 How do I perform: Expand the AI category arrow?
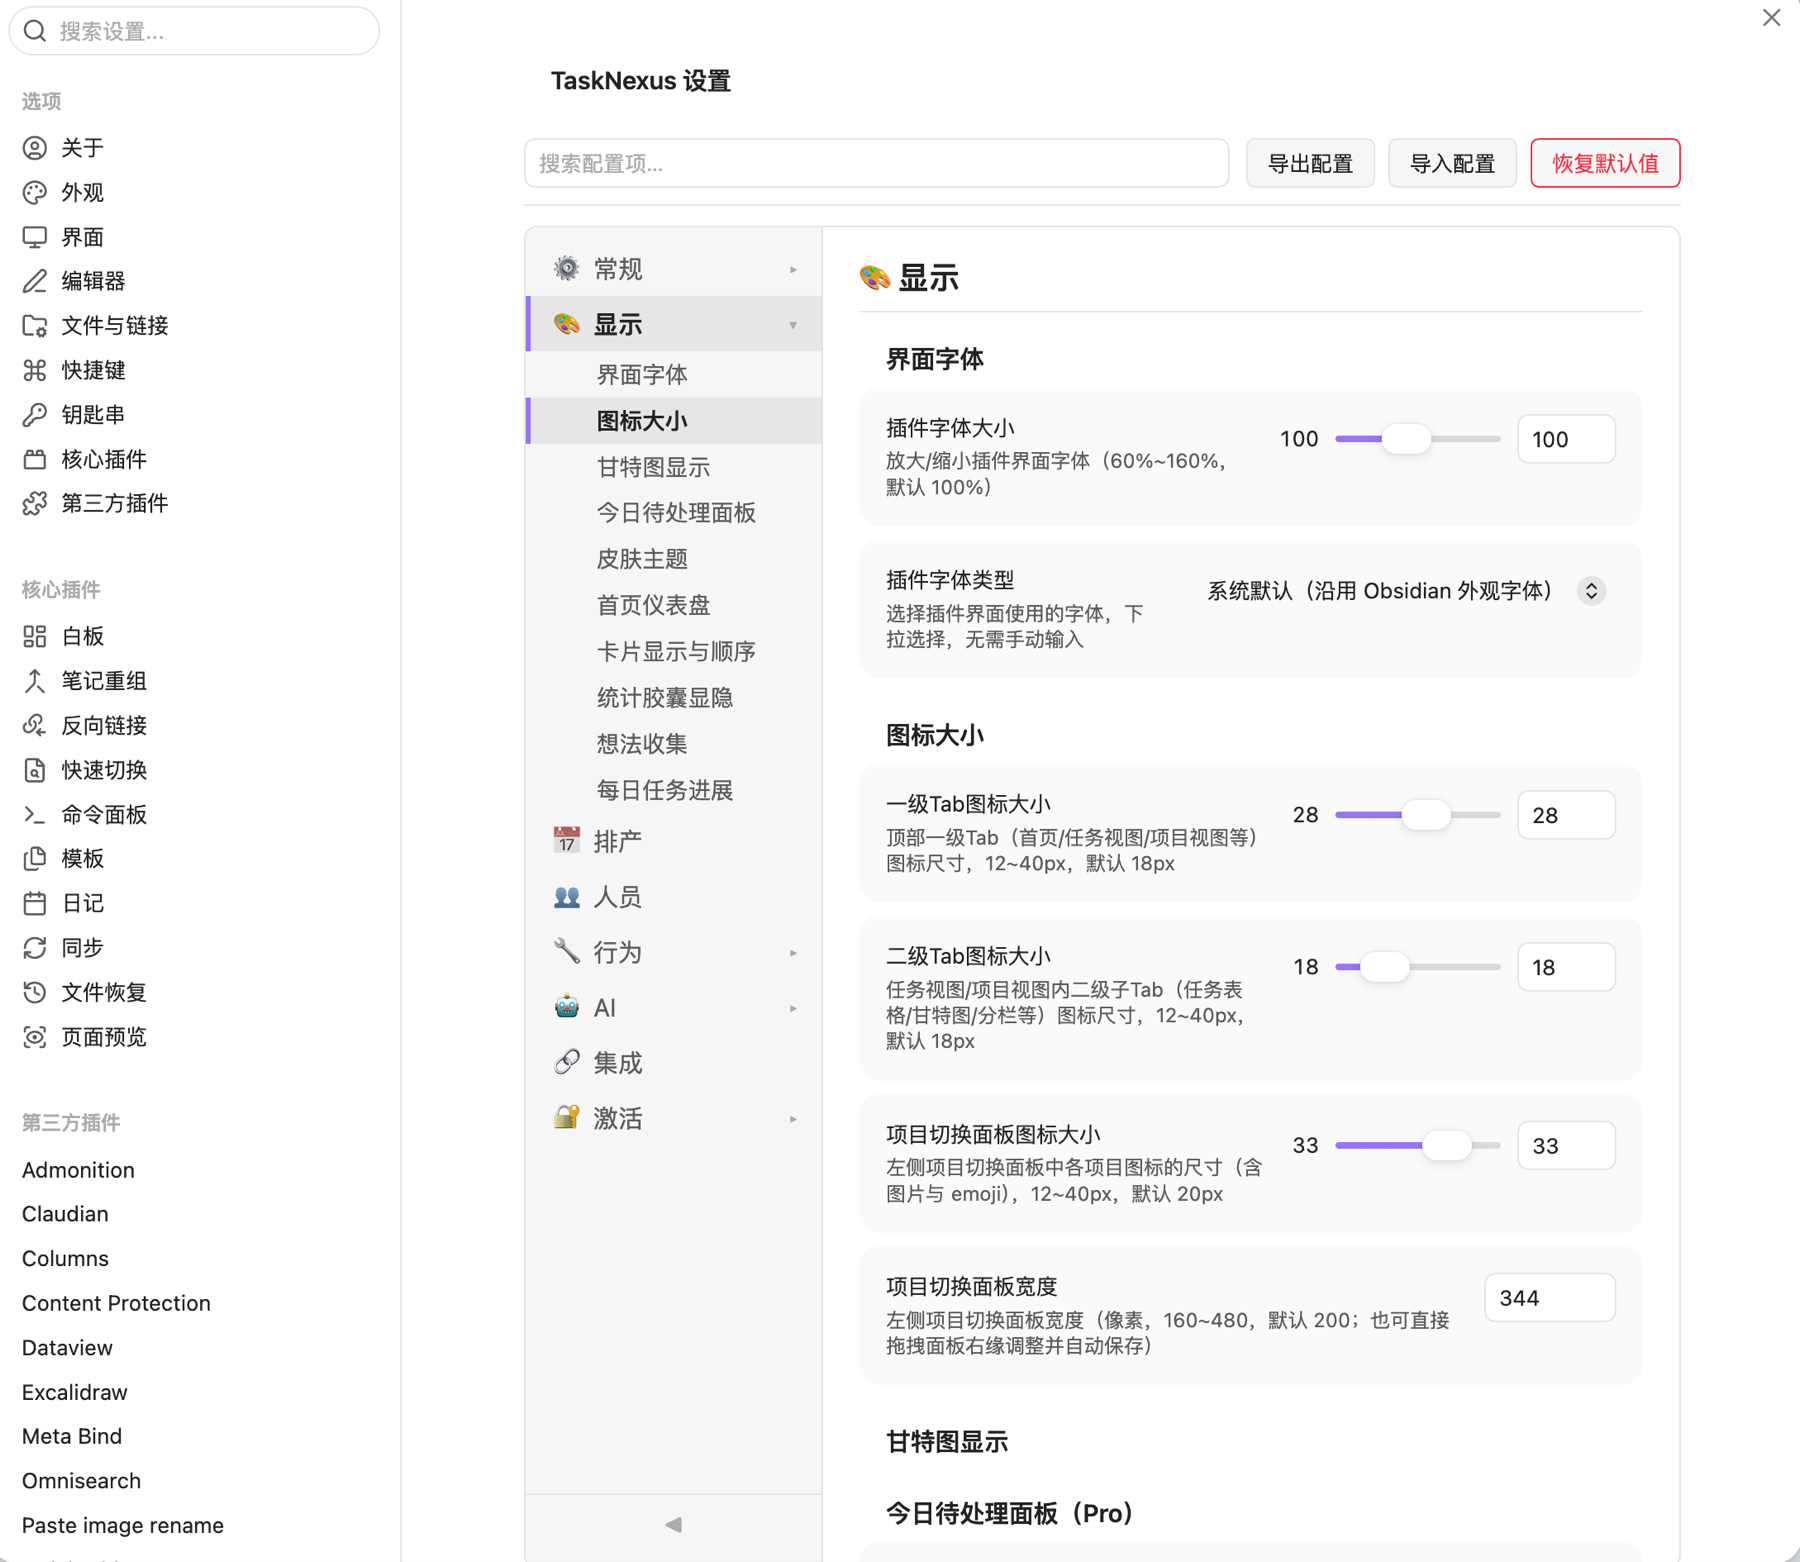[x=793, y=1008]
